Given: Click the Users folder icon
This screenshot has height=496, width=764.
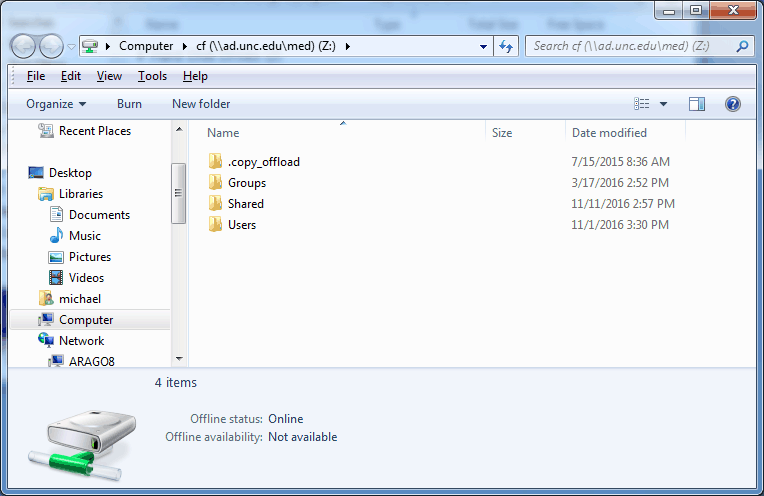Looking at the screenshot, I should point(215,224).
